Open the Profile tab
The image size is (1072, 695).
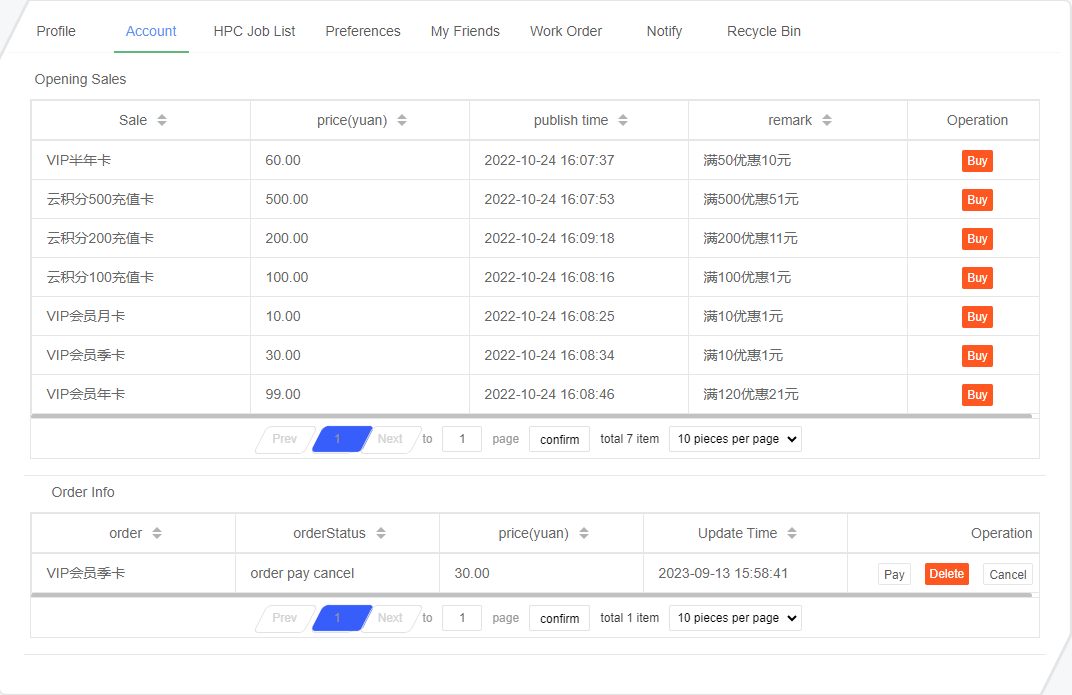click(x=56, y=31)
